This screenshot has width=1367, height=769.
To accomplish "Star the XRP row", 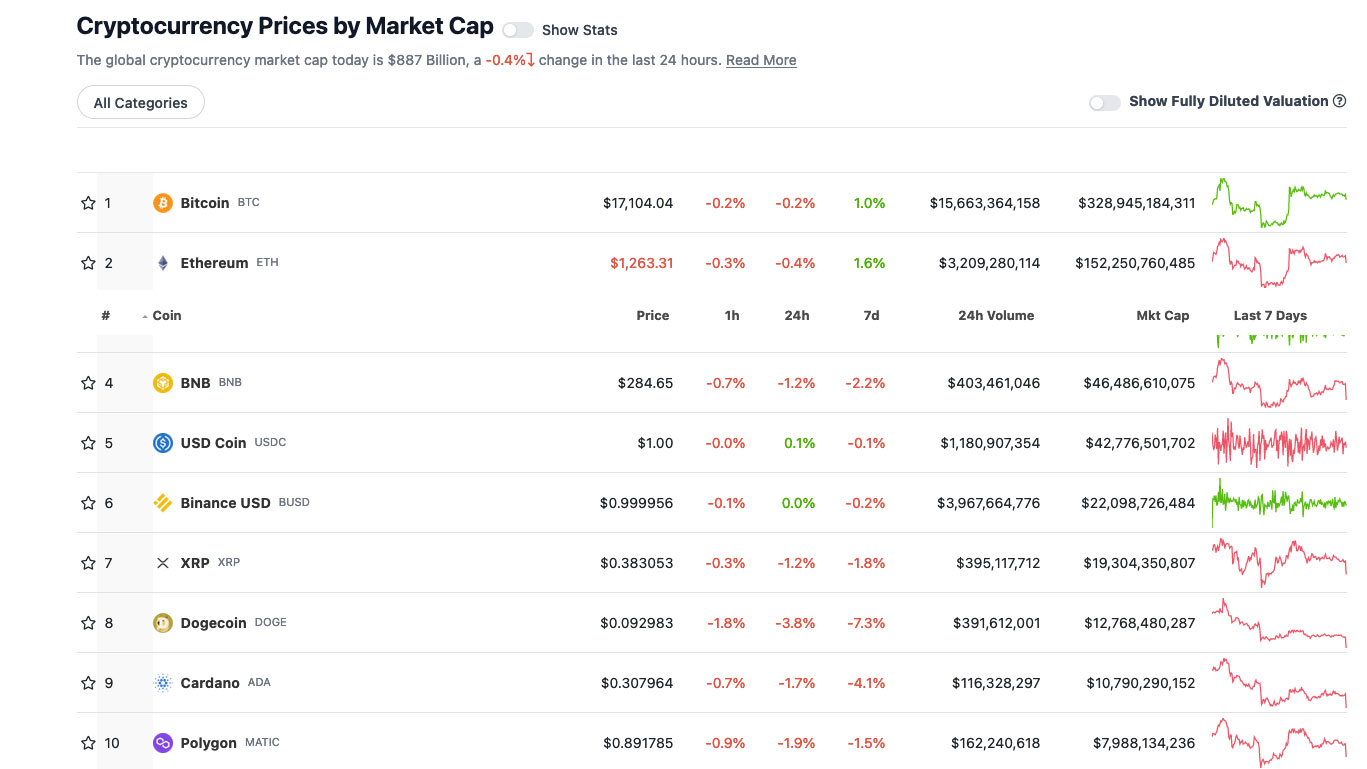I will pyautogui.click(x=88, y=563).
